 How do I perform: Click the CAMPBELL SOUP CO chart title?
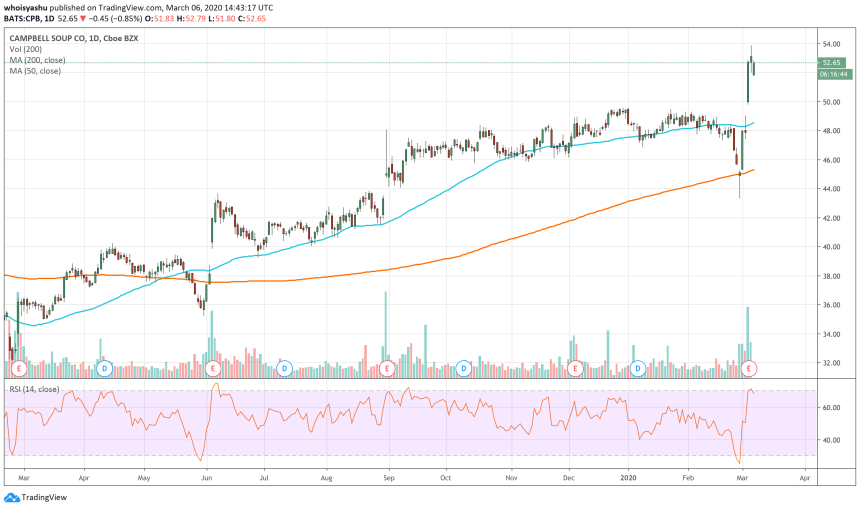pyautogui.click(x=73, y=38)
